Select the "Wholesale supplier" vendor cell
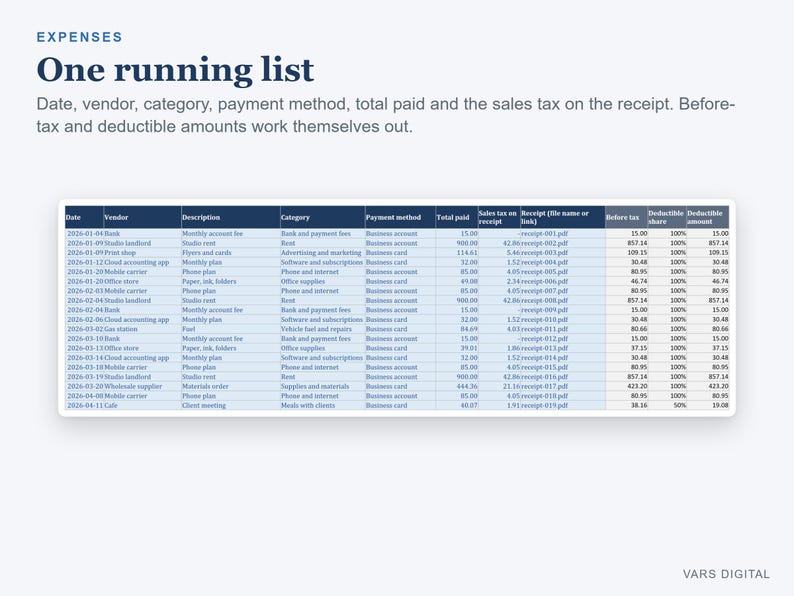Viewport: 794px width, 596px height. click(142, 386)
